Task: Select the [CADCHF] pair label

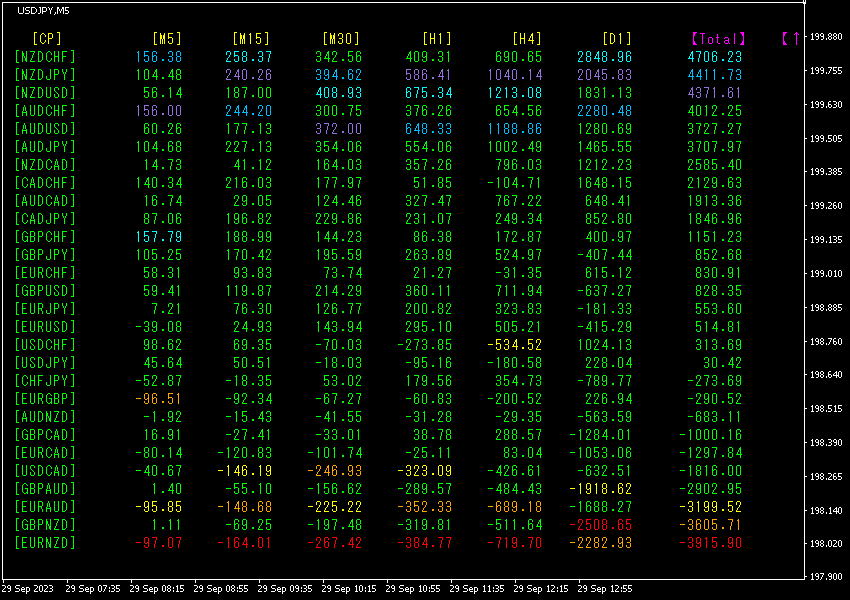Action: [45, 183]
